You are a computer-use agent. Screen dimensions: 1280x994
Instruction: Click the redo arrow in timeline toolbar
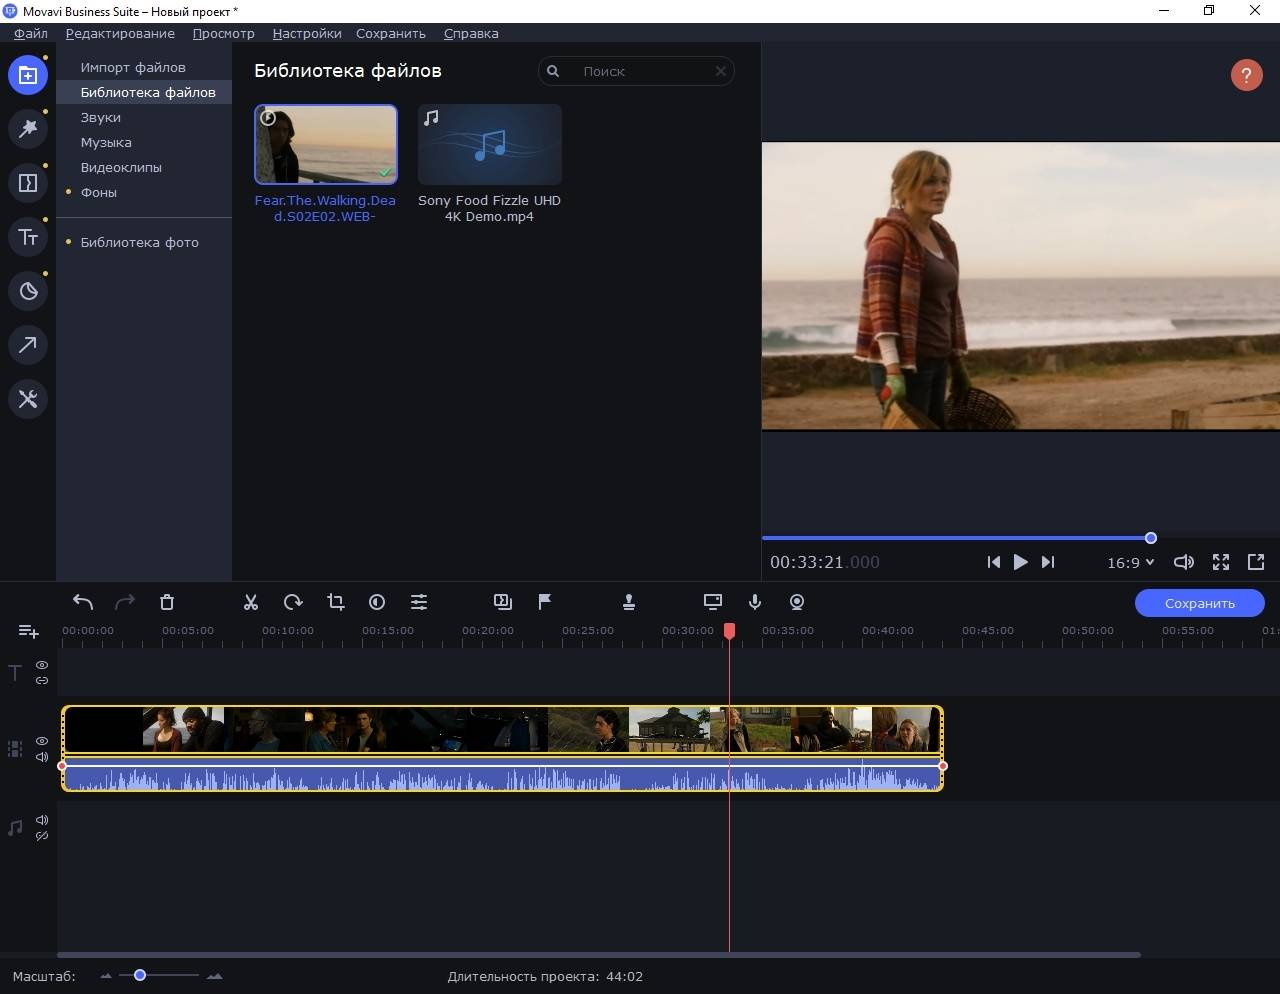click(125, 602)
